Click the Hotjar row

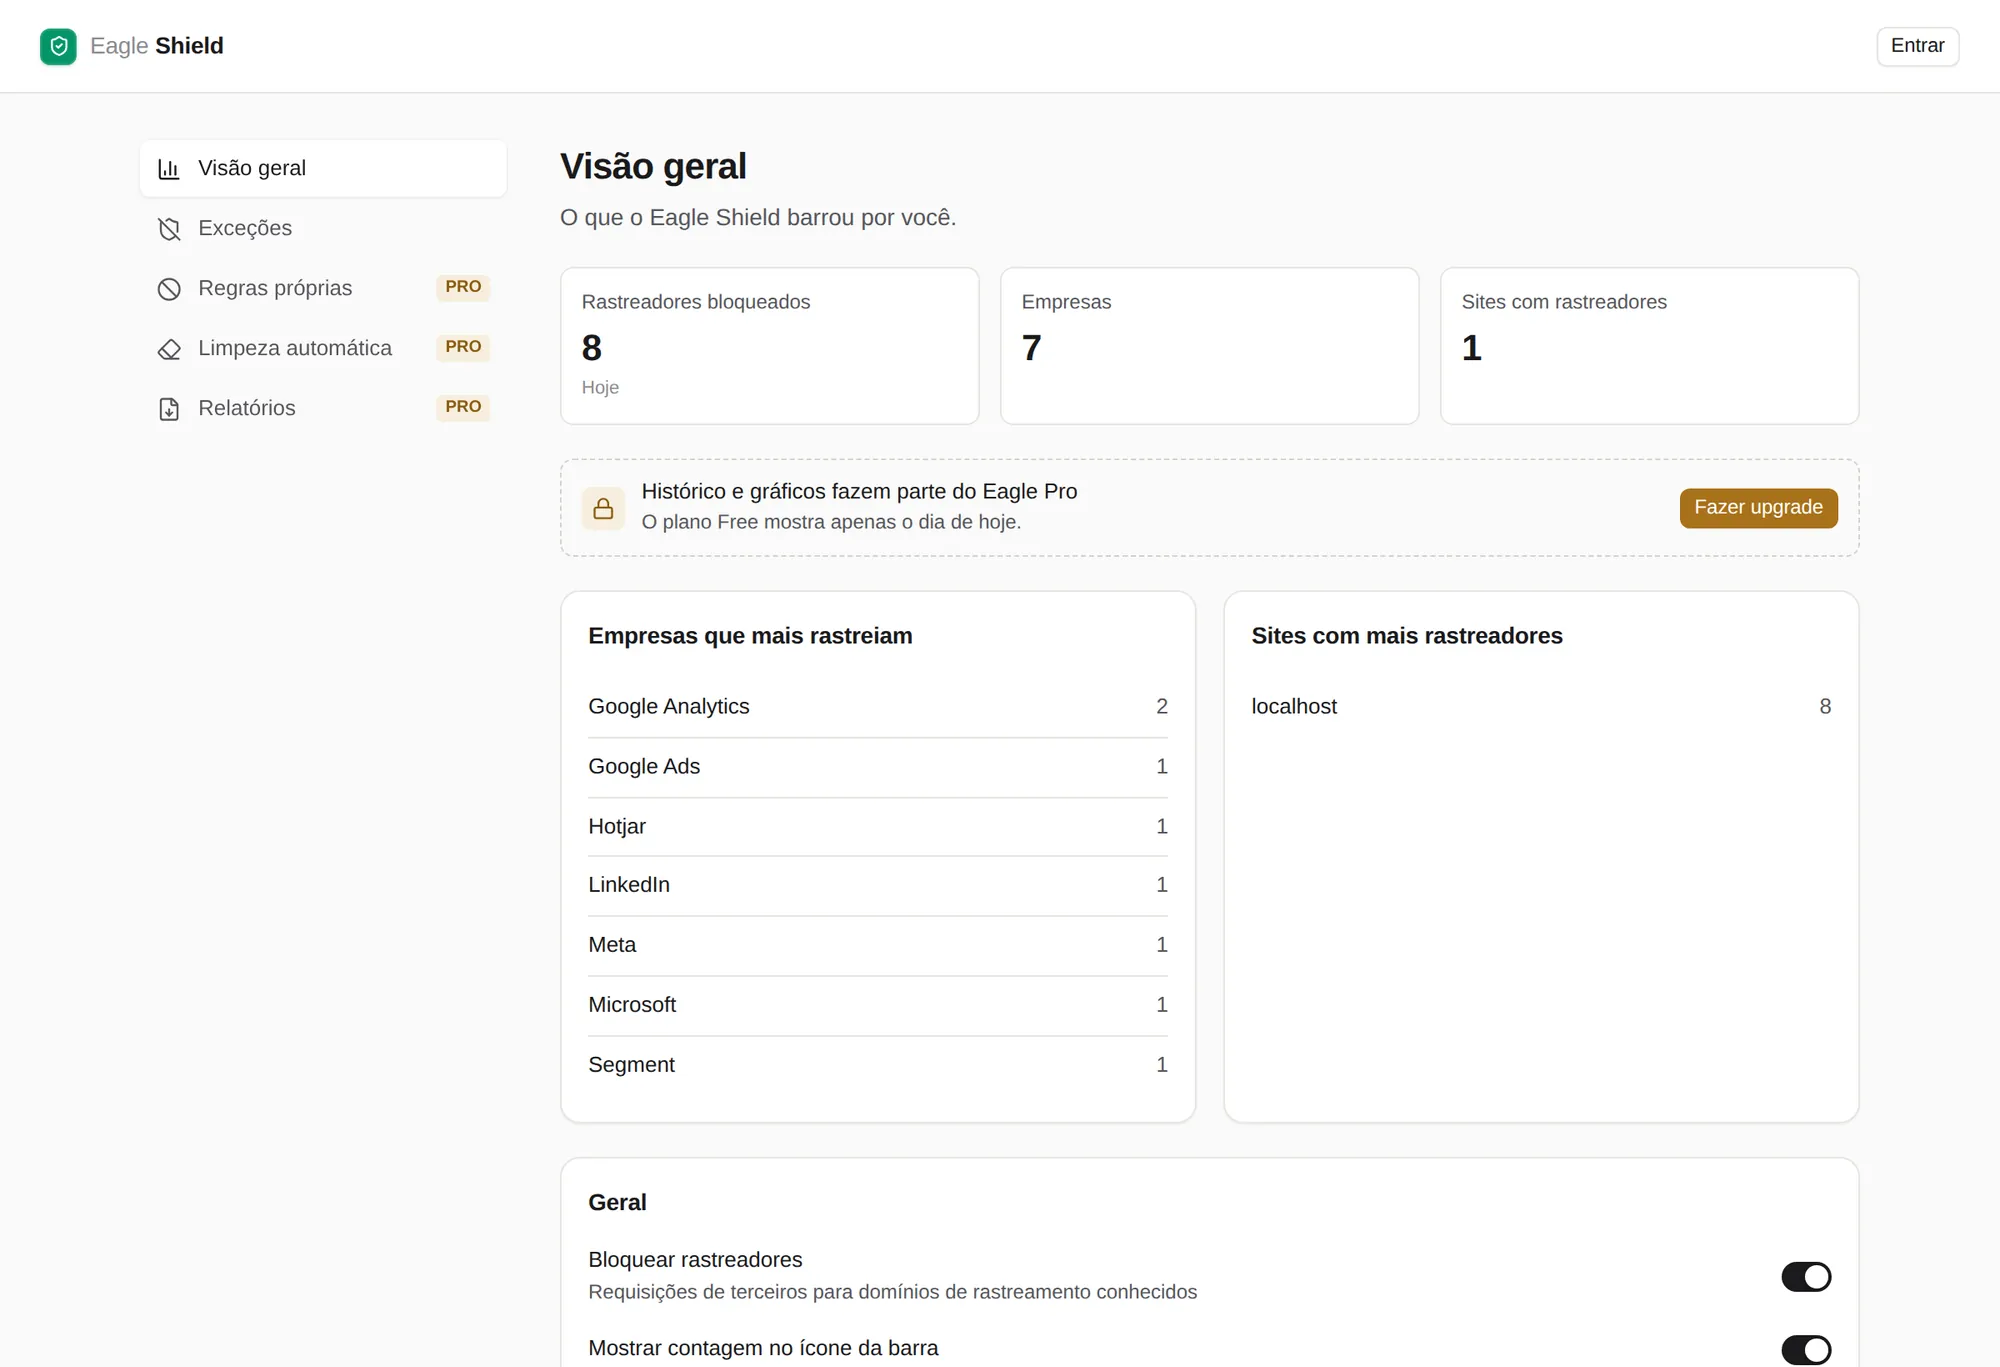(877, 827)
